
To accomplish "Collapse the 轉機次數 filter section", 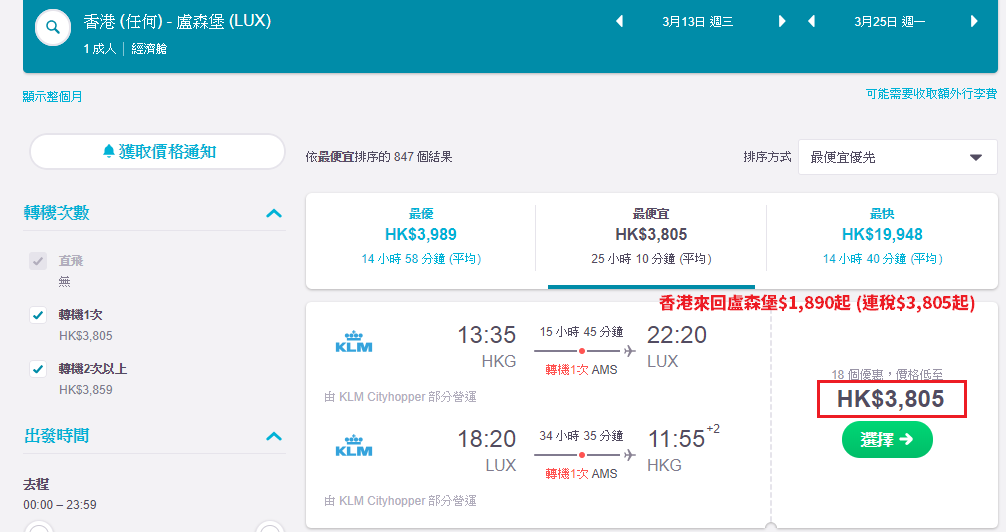I will coord(274,213).
